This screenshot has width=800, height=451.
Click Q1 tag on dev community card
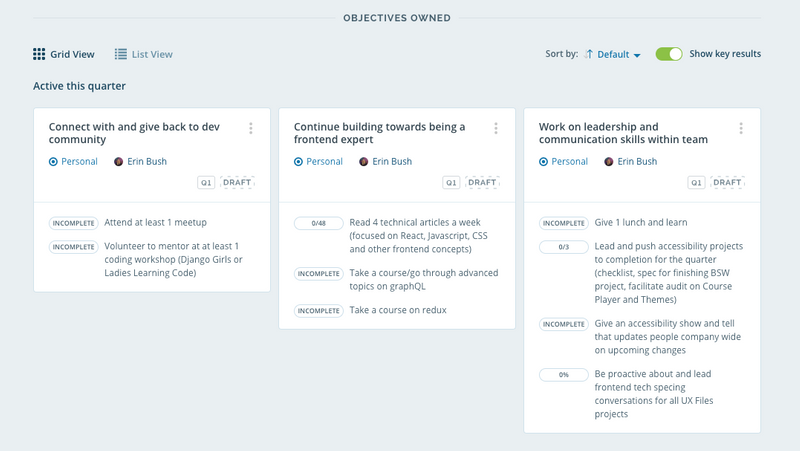(x=206, y=183)
